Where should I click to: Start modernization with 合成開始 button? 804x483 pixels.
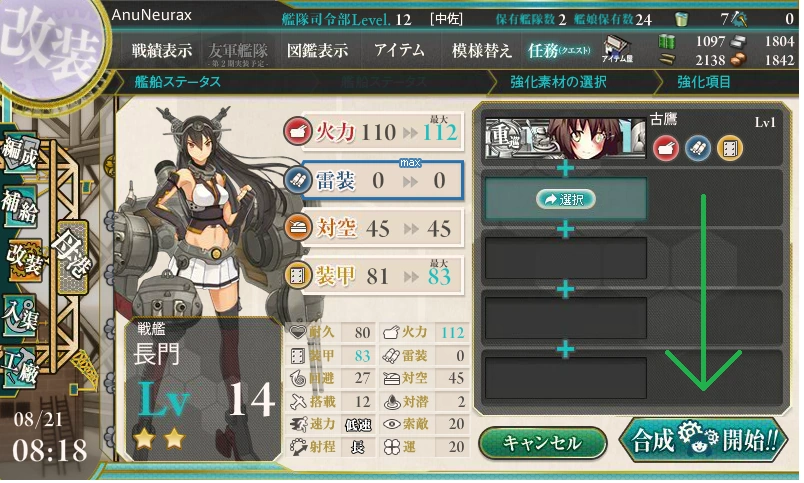(704, 440)
